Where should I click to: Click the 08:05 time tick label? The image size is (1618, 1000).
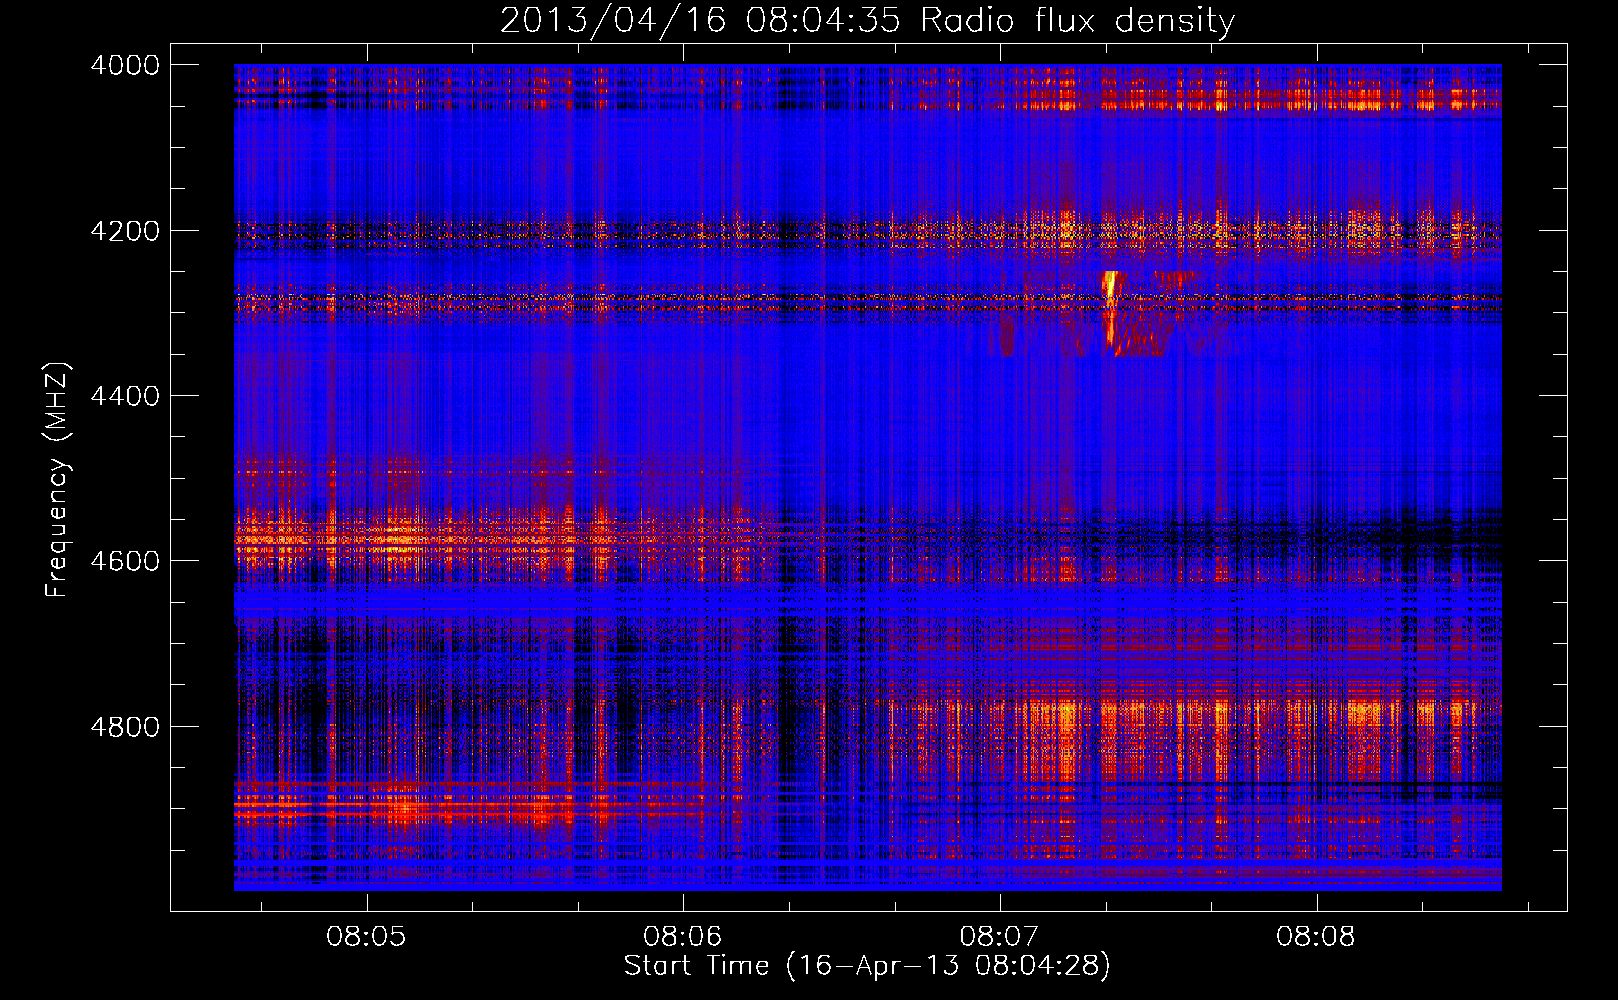[366, 937]
